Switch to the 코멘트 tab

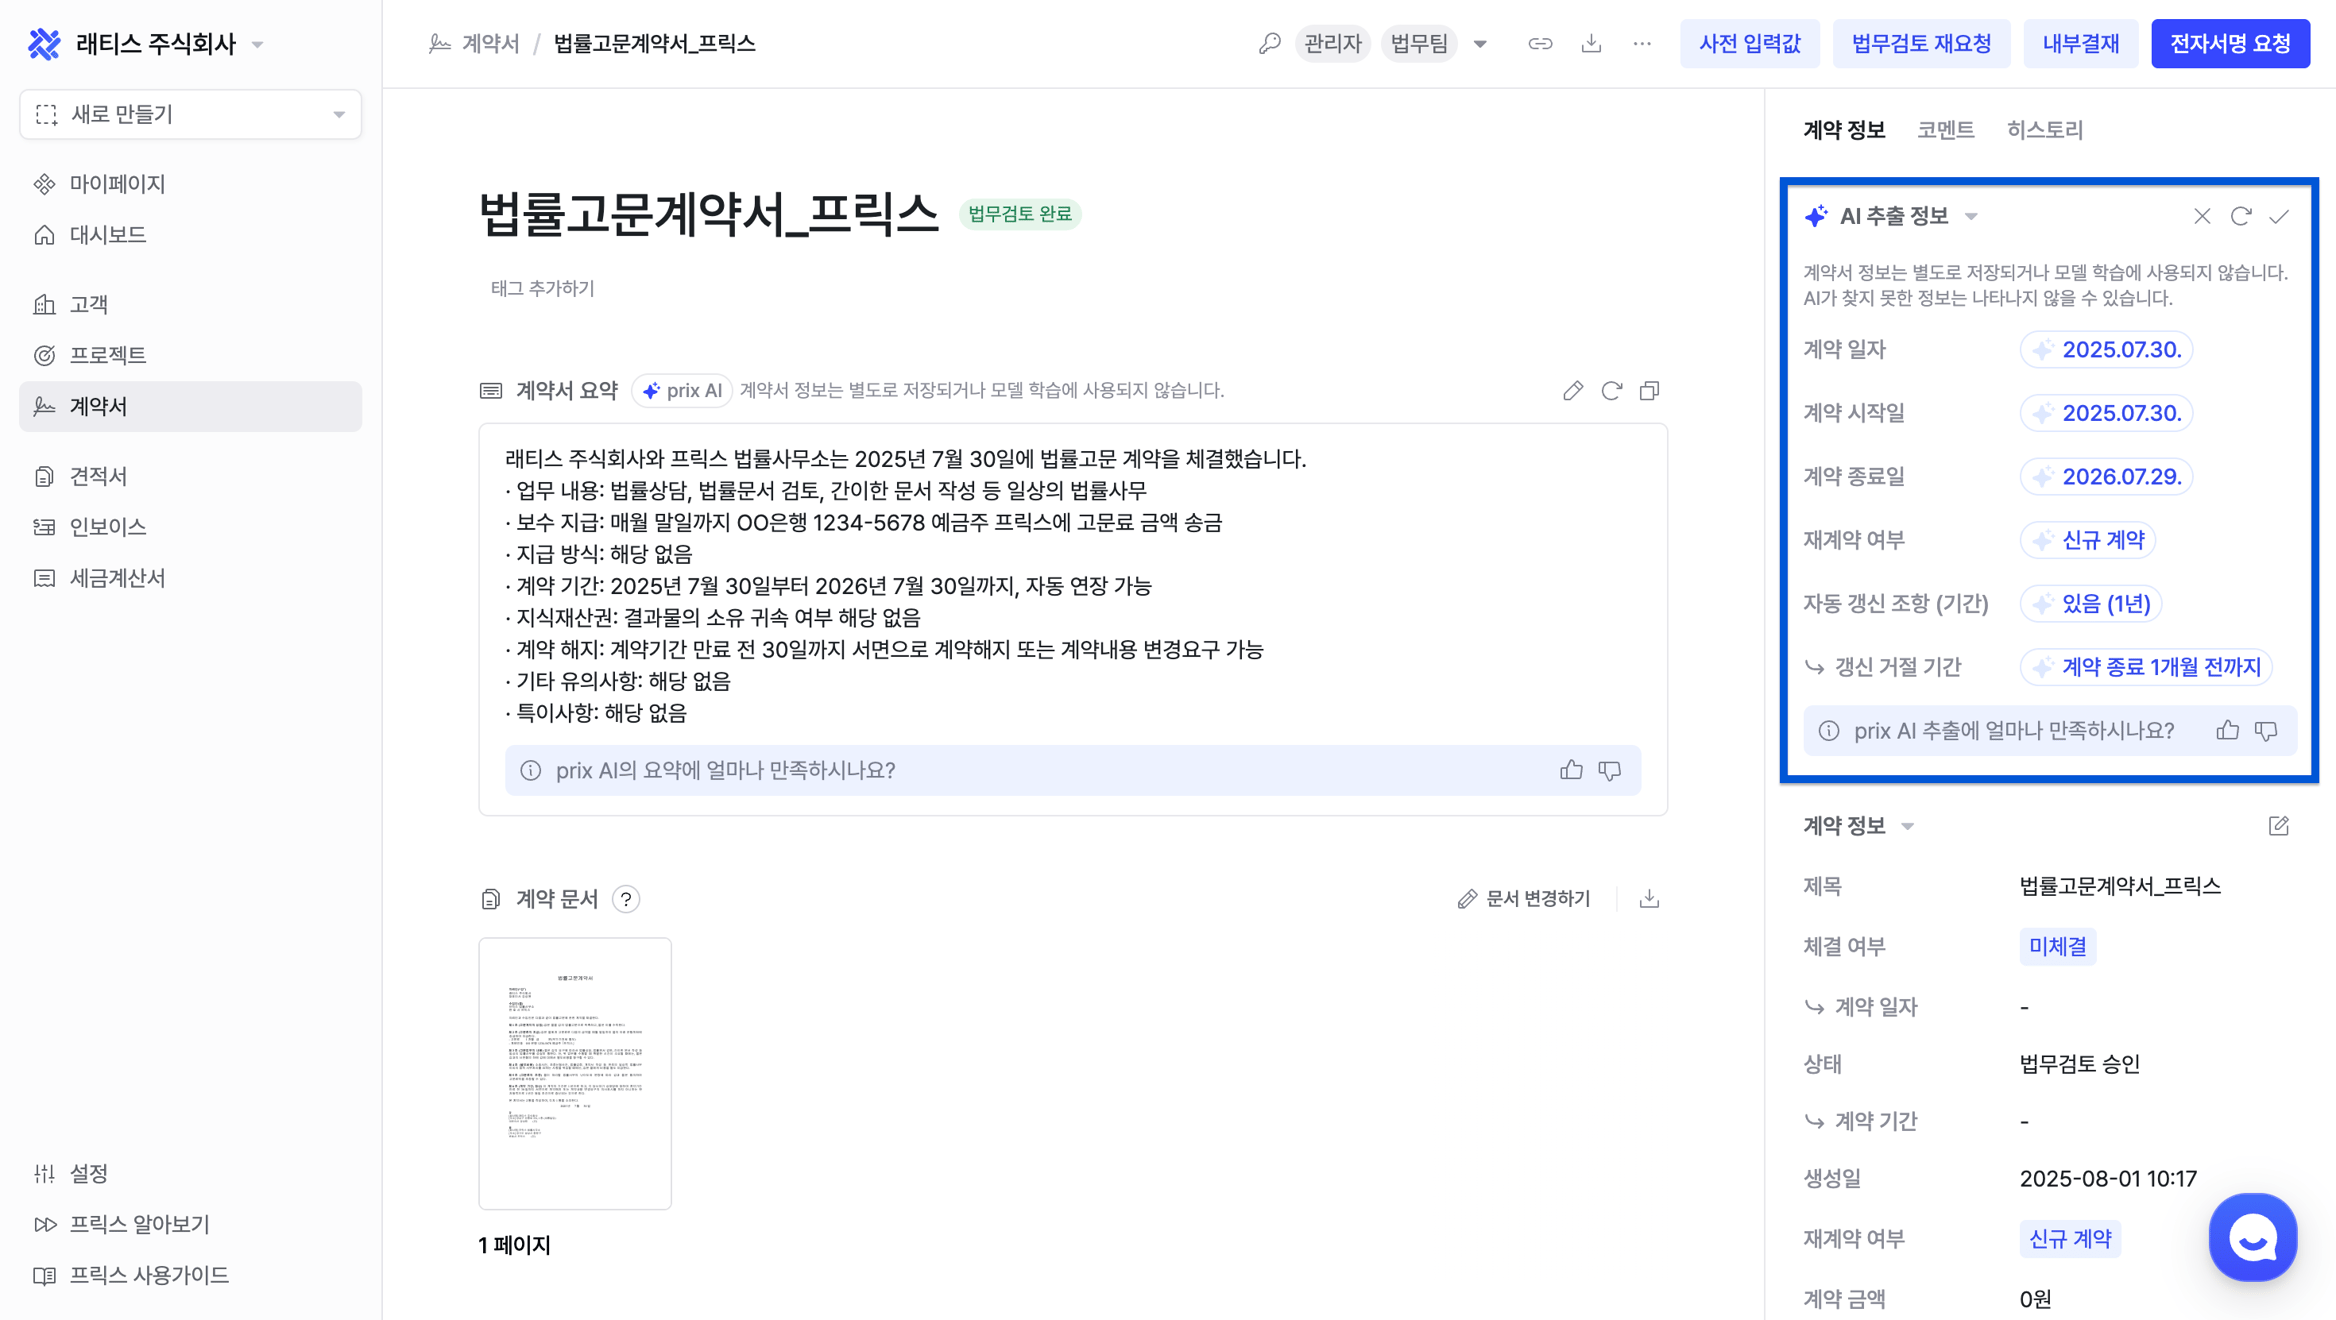pos(1945,130)
